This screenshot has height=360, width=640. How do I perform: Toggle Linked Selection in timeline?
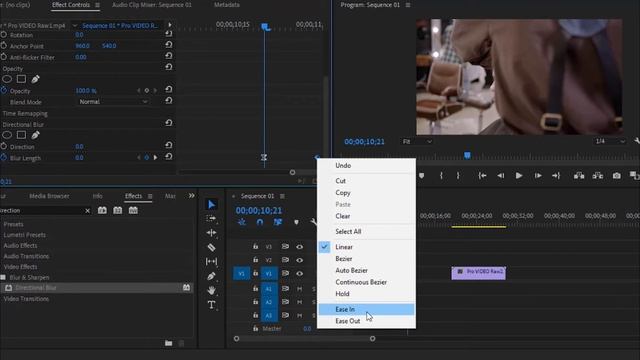coord(278,222)
